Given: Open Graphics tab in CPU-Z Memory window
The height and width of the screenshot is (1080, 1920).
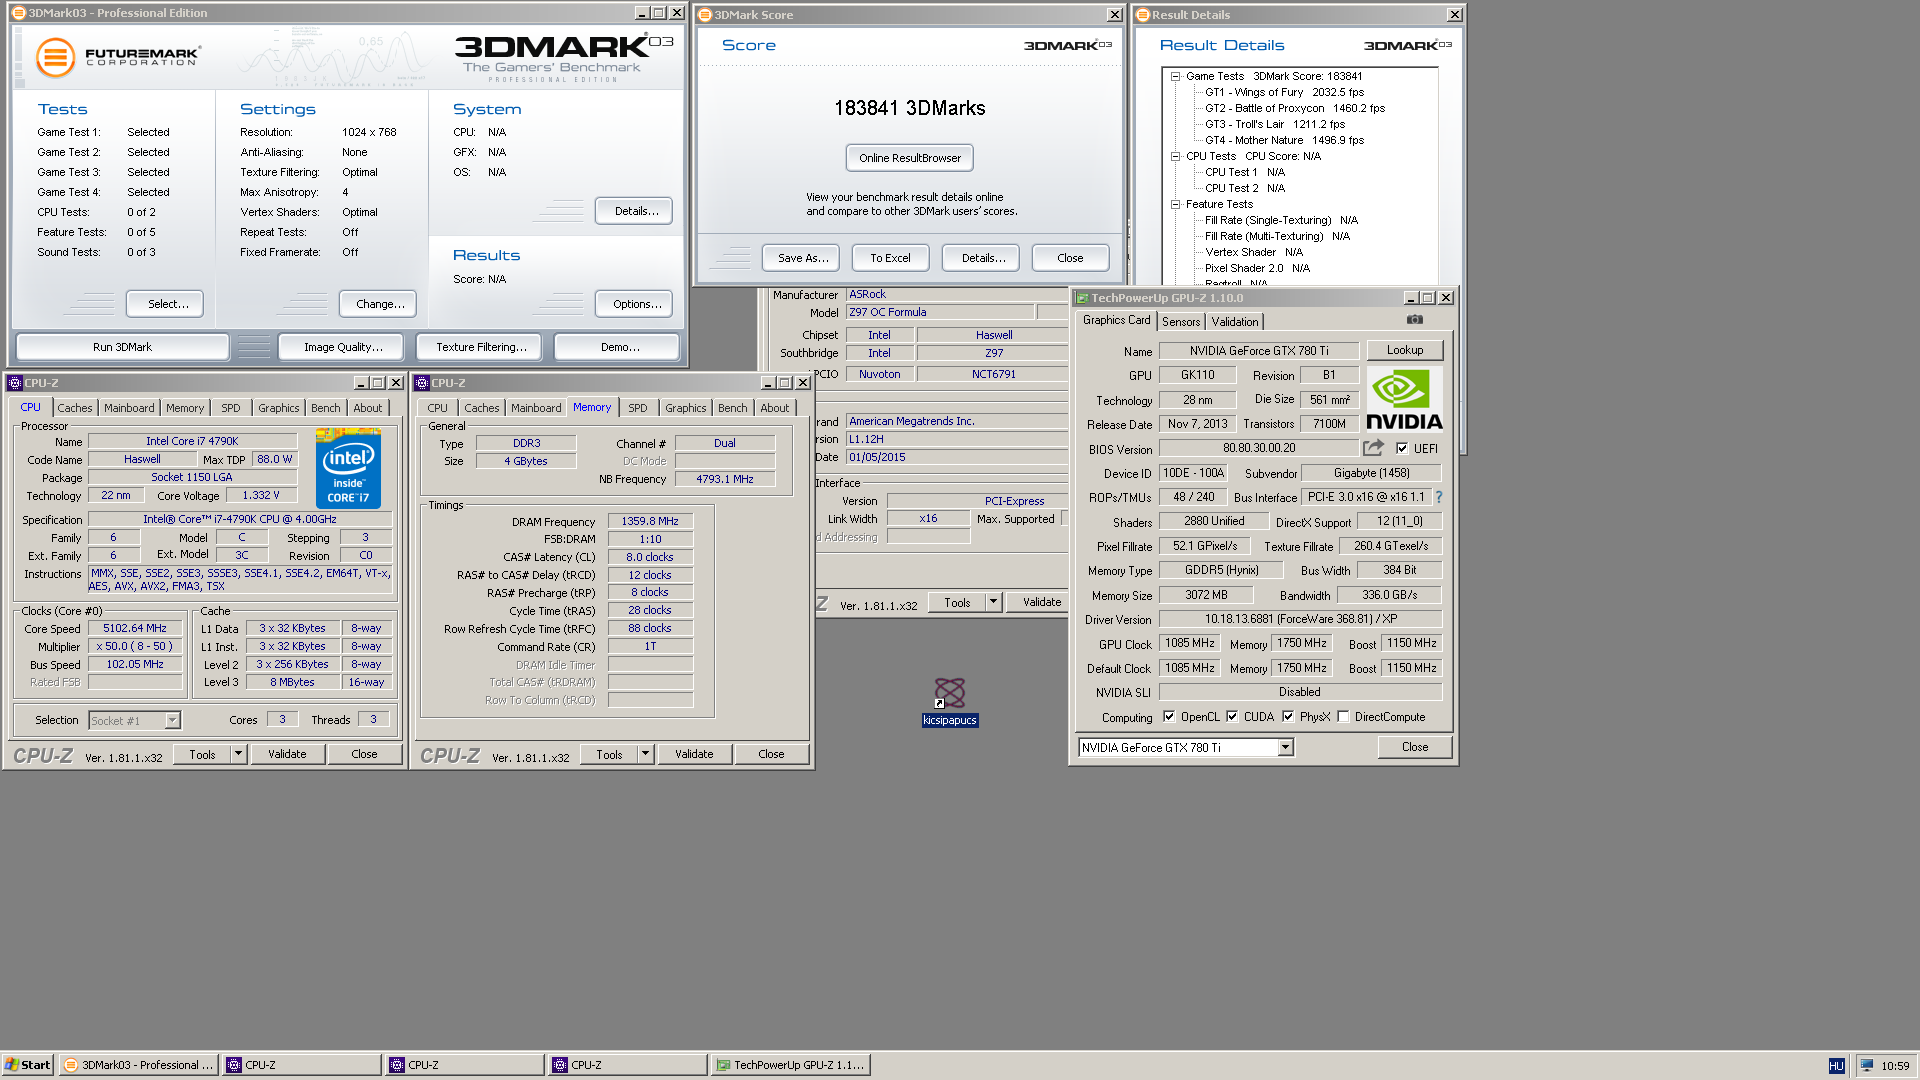Looking at the screenshot, I should tap(686, 408).
